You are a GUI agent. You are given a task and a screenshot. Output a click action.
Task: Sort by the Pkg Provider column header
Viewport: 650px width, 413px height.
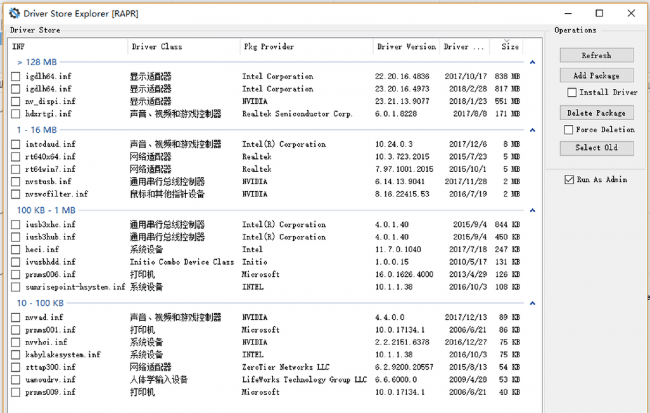(x=307, y=46)
